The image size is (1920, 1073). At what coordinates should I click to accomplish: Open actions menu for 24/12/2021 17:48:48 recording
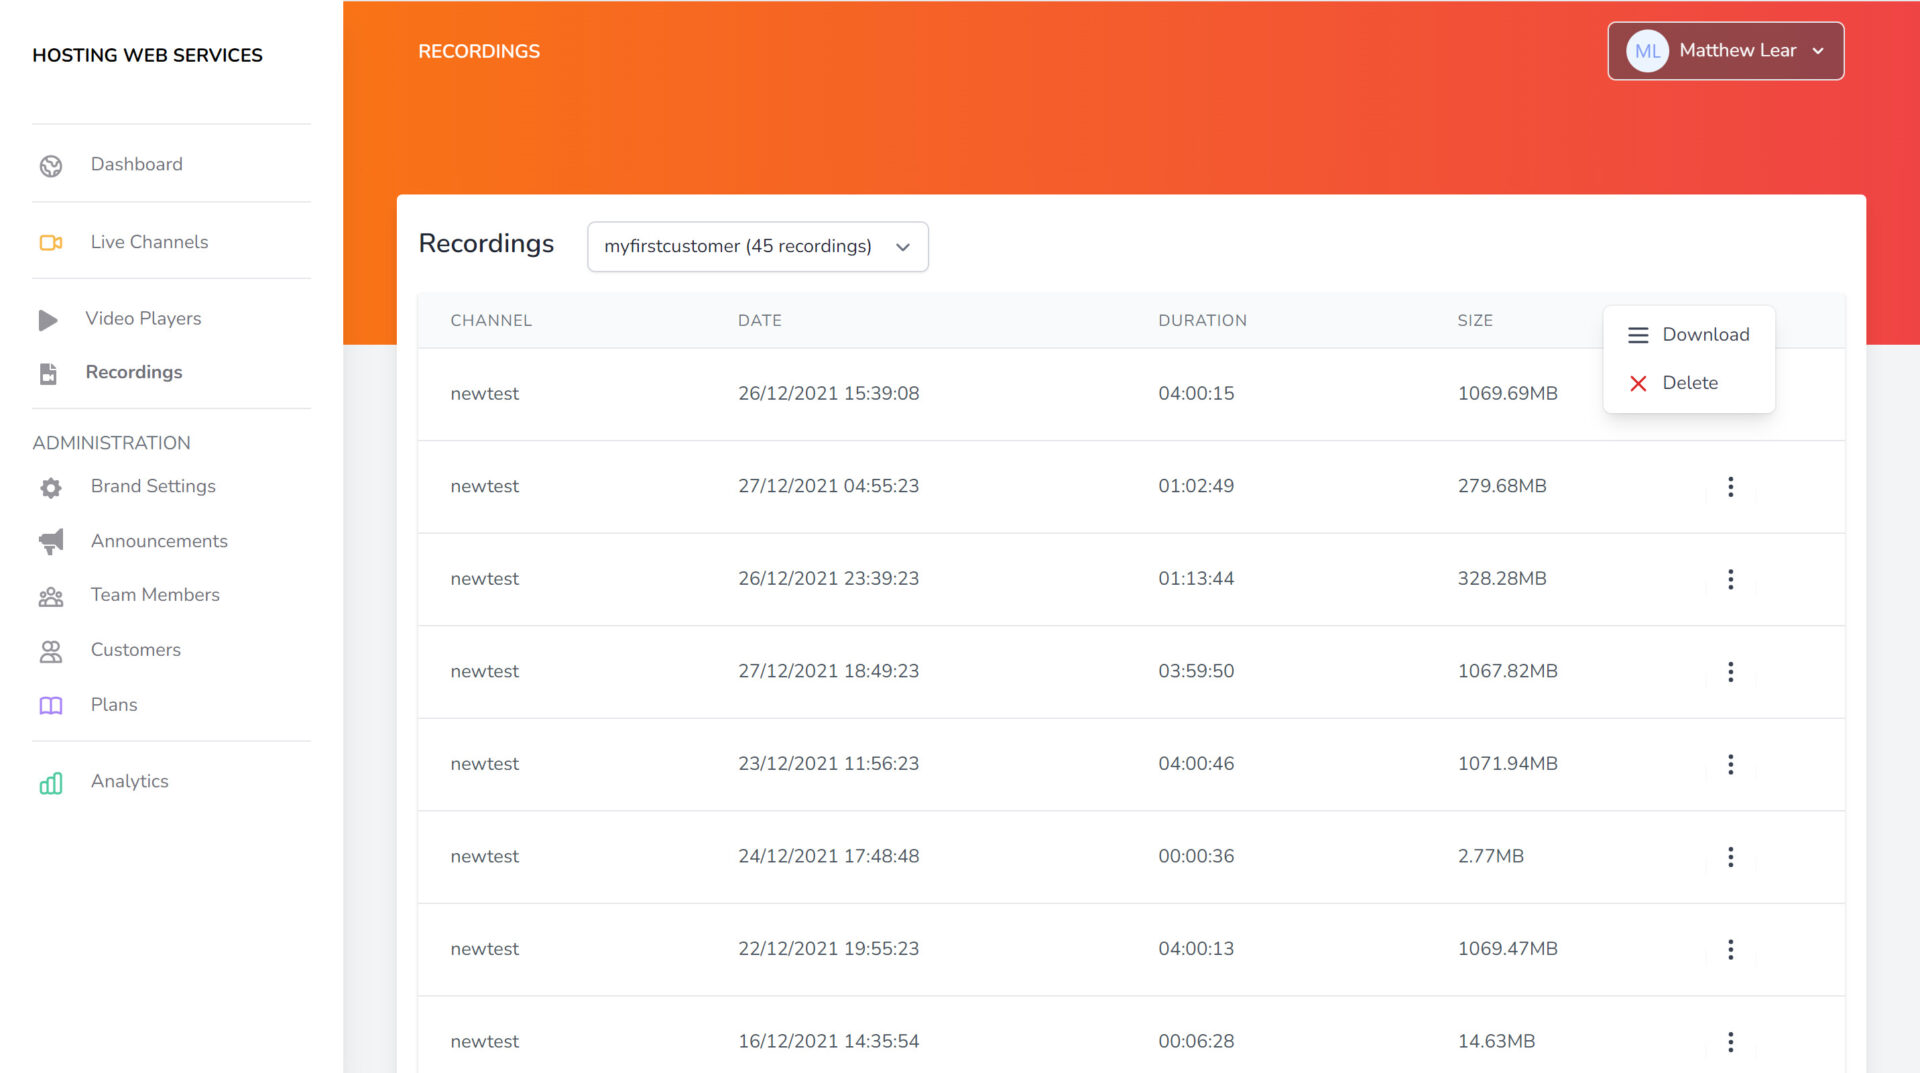coord(1730,857)
